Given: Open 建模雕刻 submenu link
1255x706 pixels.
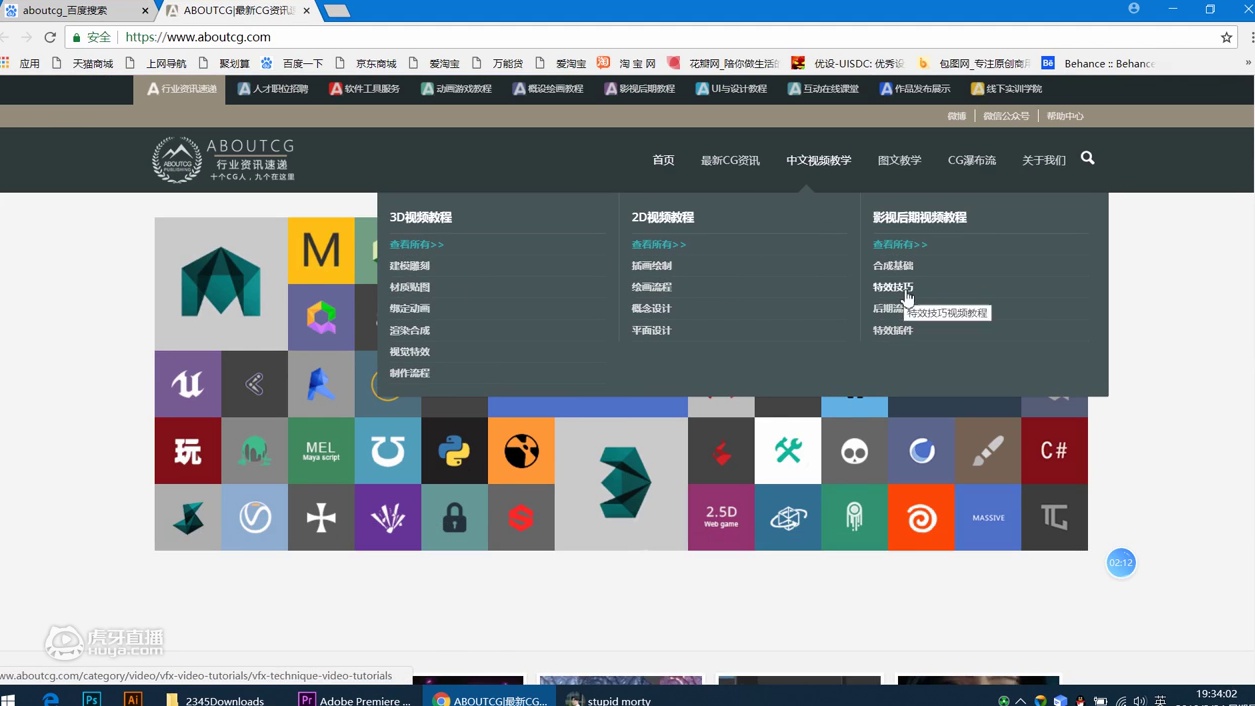Looking at the screenshot, I should click(409, 266).
